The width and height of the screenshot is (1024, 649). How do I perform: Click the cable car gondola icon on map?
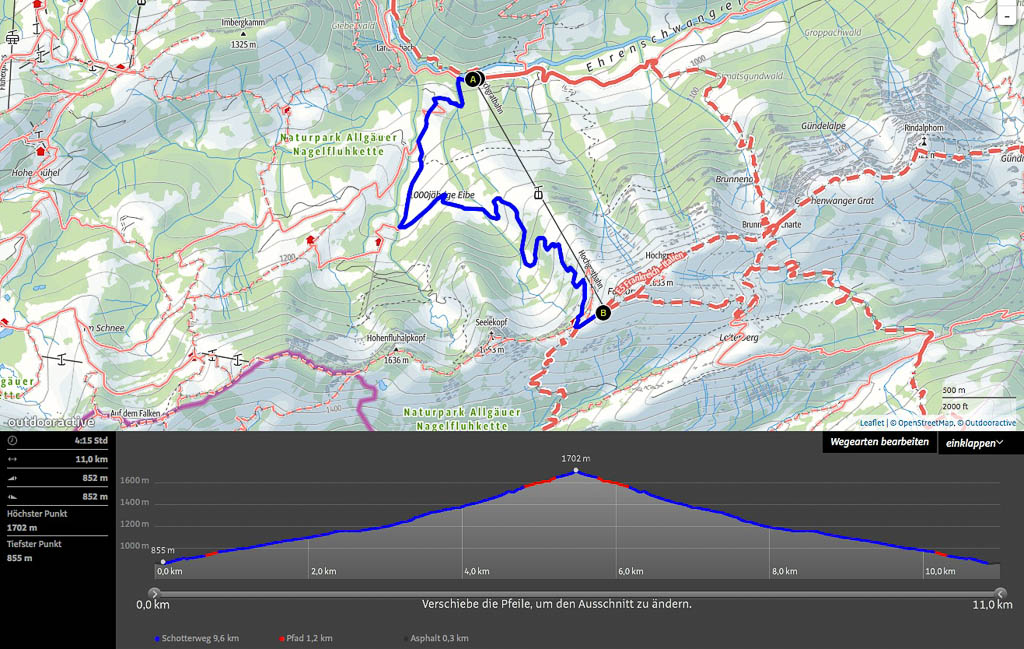pos(539,193)
